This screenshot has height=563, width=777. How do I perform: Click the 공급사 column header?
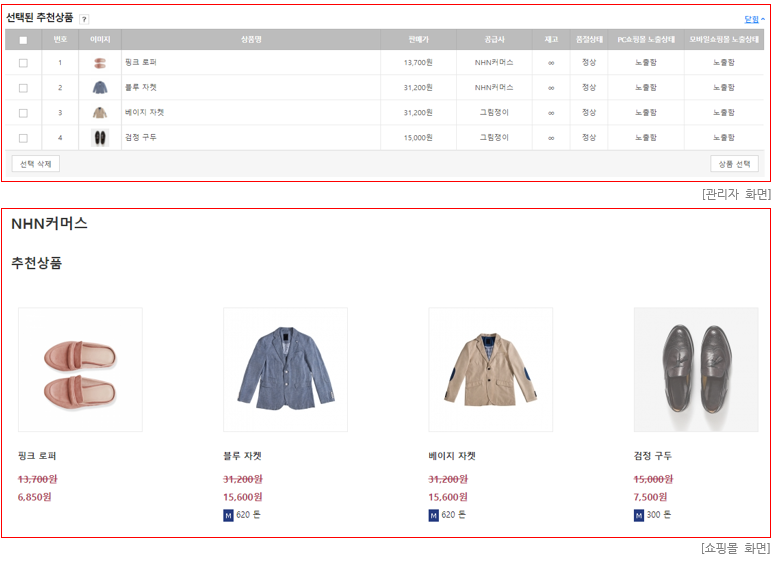point(494,40)
